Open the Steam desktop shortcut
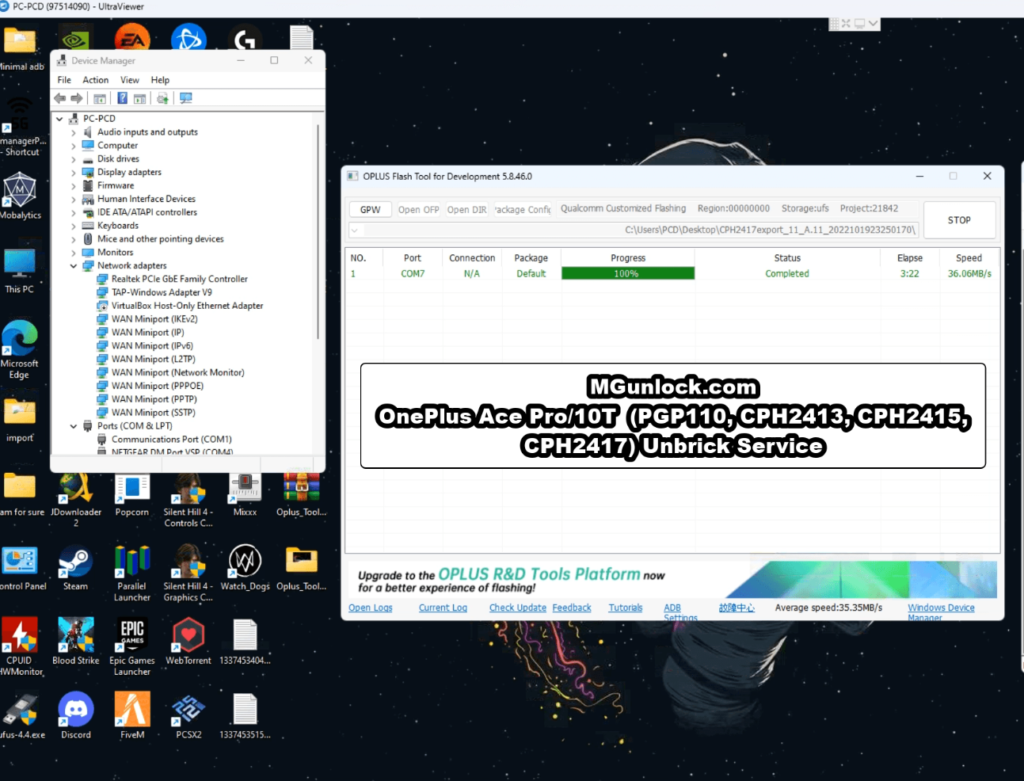This screenshot has width=1024, height=781. (75, 569)
